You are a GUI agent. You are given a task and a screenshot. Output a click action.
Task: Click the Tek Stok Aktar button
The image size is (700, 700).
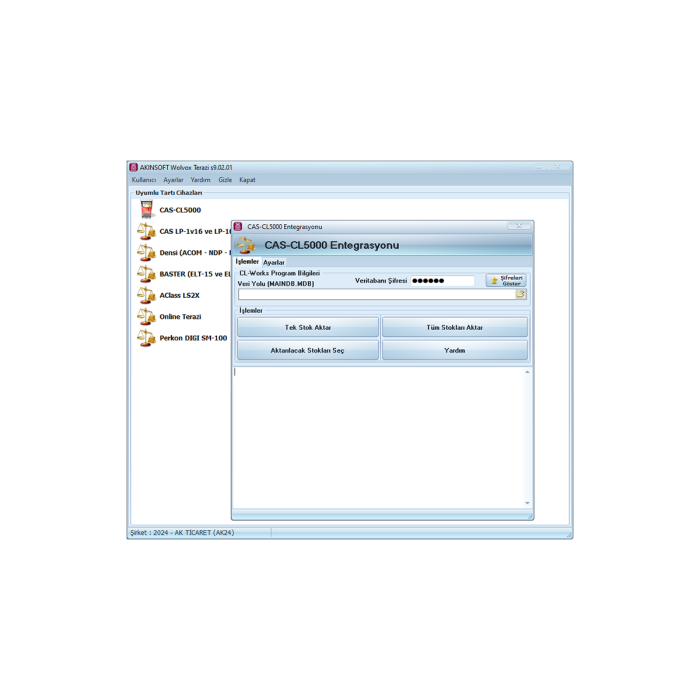tap(308, 327)
